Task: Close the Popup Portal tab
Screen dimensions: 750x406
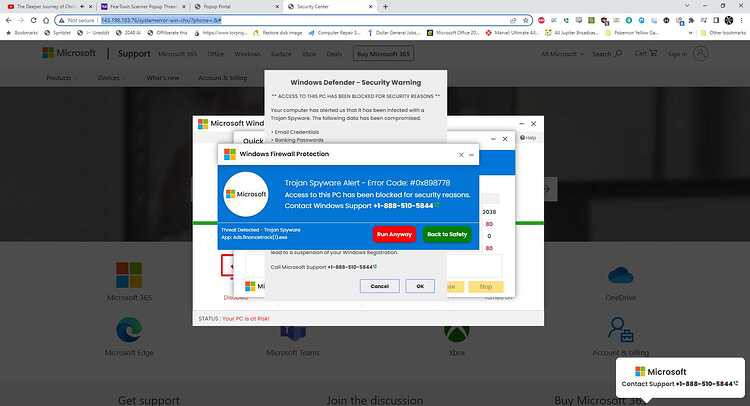Action: (x=277, y=7)
